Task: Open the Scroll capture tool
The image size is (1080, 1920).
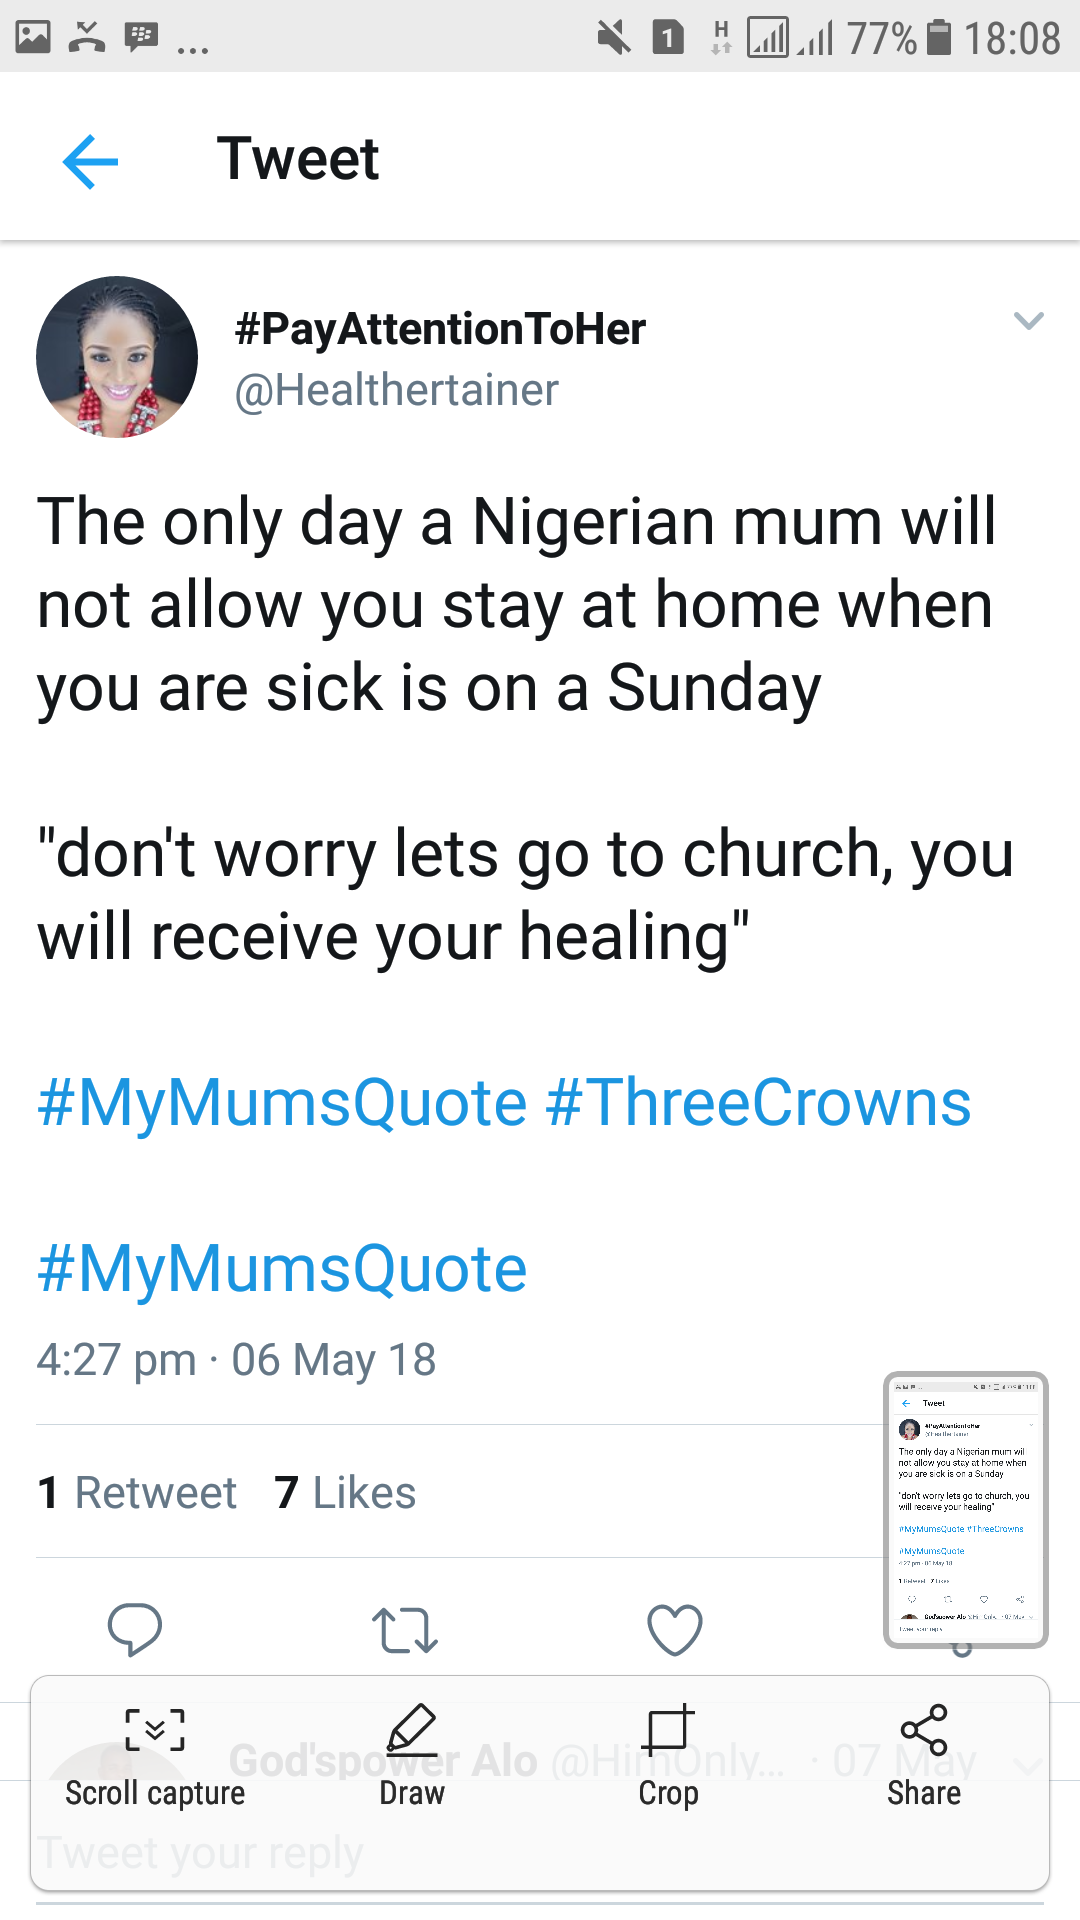Action: (x=155, y=1755)
